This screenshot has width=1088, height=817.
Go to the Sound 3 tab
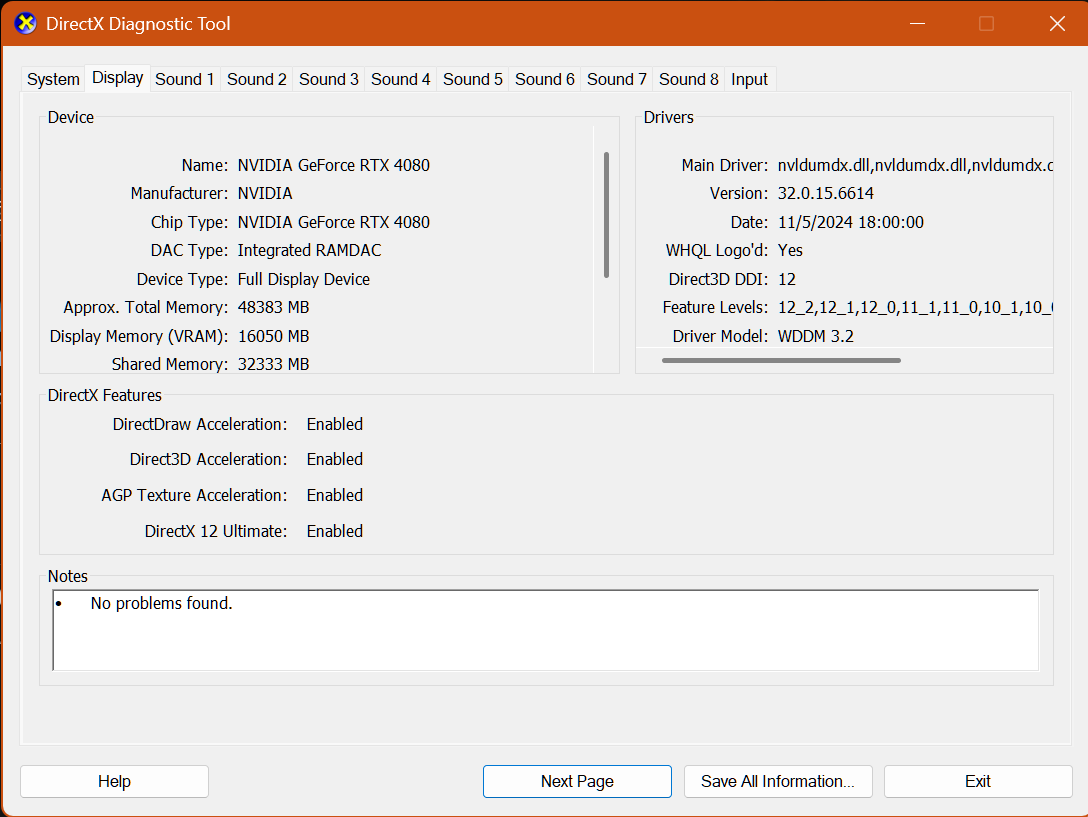point(329,79)
